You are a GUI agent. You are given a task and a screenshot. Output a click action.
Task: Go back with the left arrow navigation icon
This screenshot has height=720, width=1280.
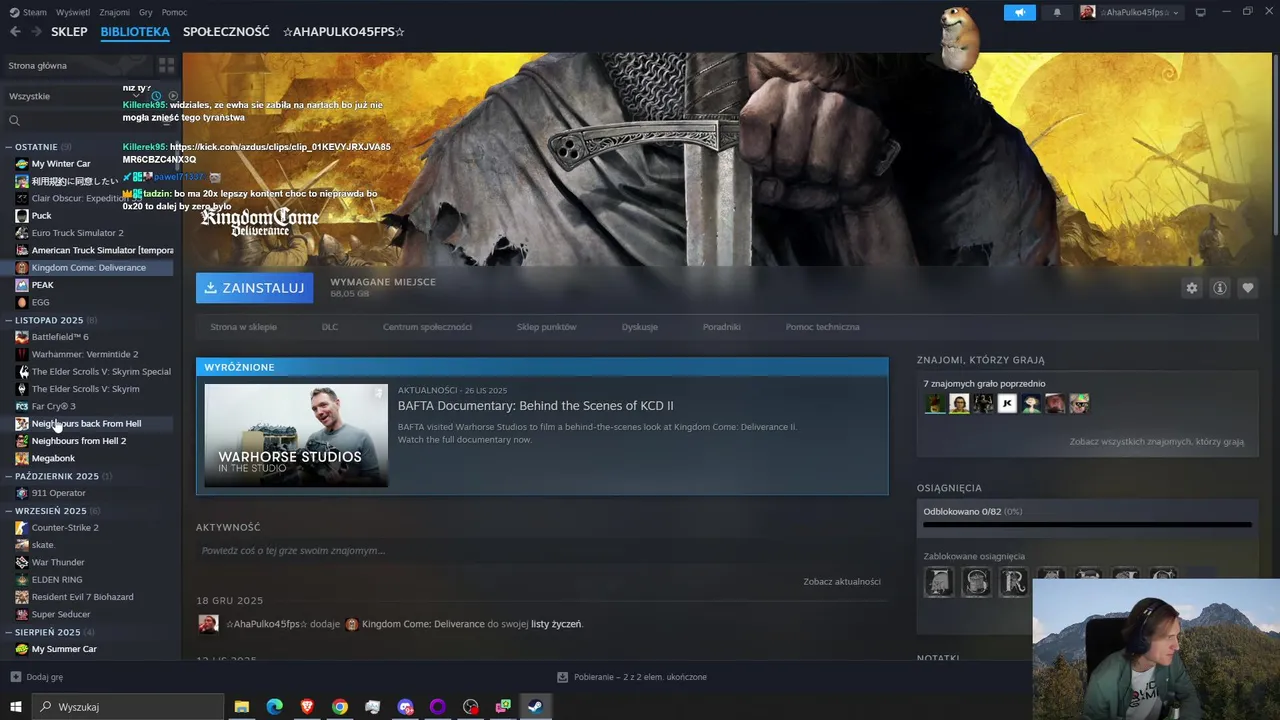tap(14, 32)
